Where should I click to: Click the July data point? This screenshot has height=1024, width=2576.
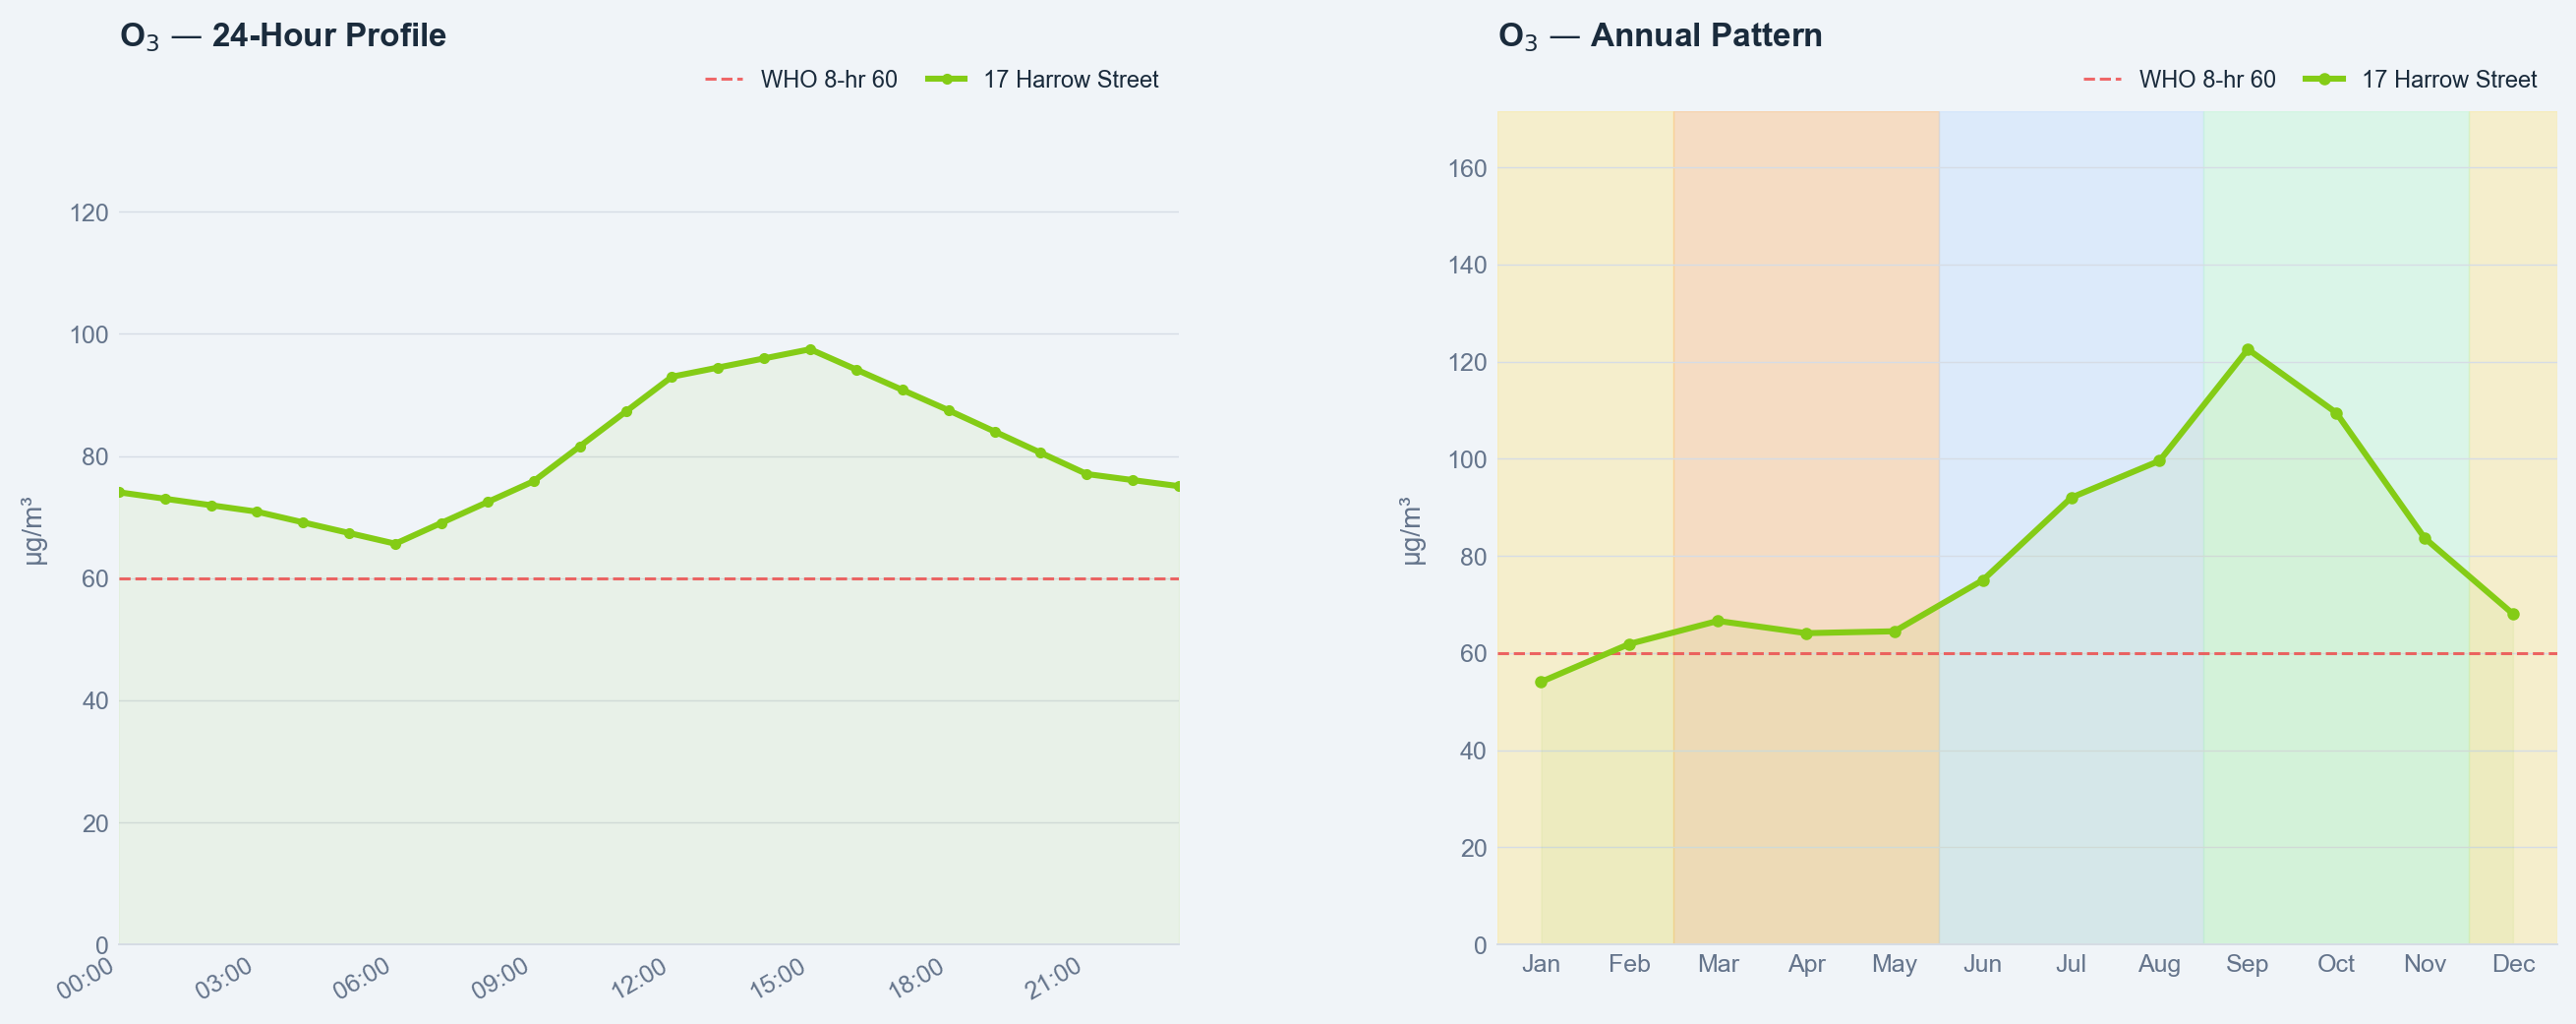2071,498
